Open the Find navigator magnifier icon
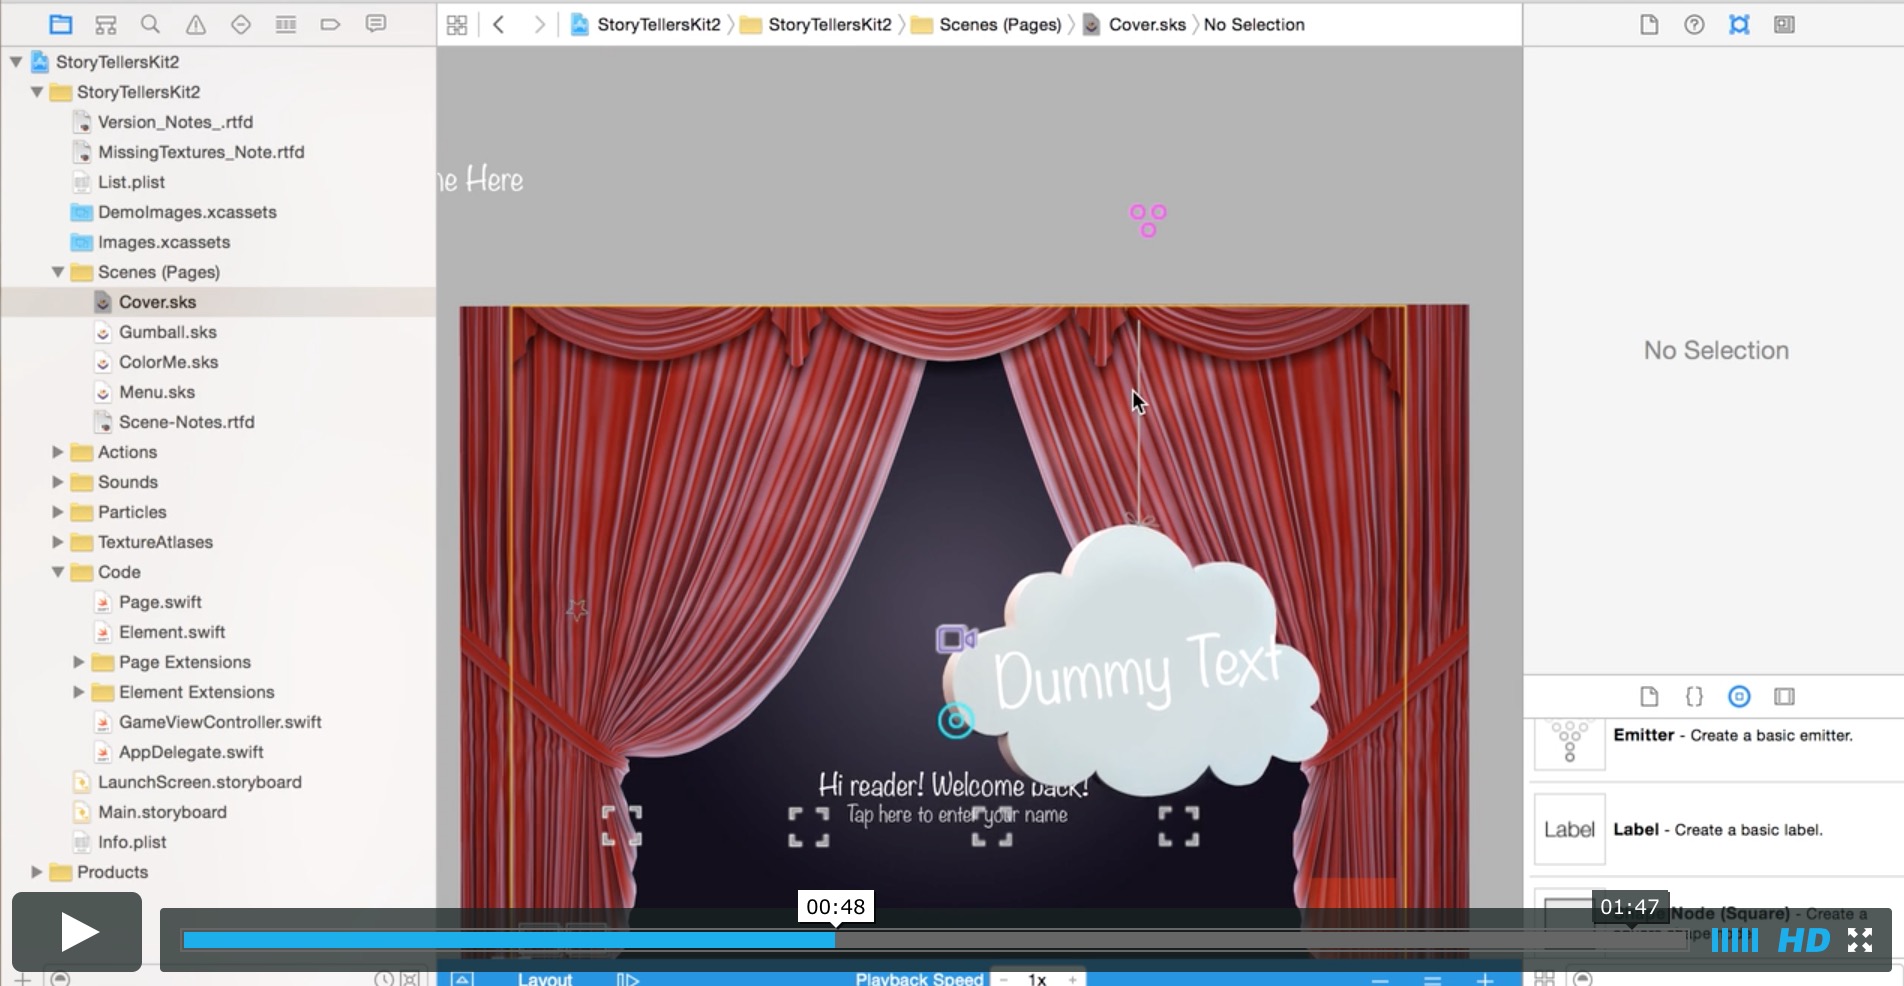This screenshot has width=1904, height=986. click(x=150, y=24)
